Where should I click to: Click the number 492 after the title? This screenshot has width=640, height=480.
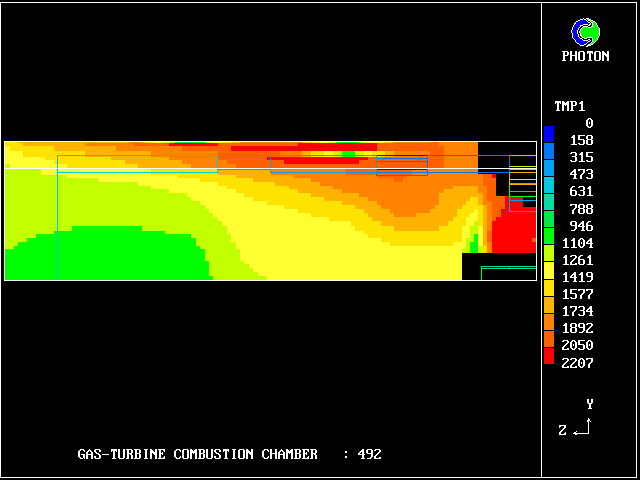coord(369,454)
